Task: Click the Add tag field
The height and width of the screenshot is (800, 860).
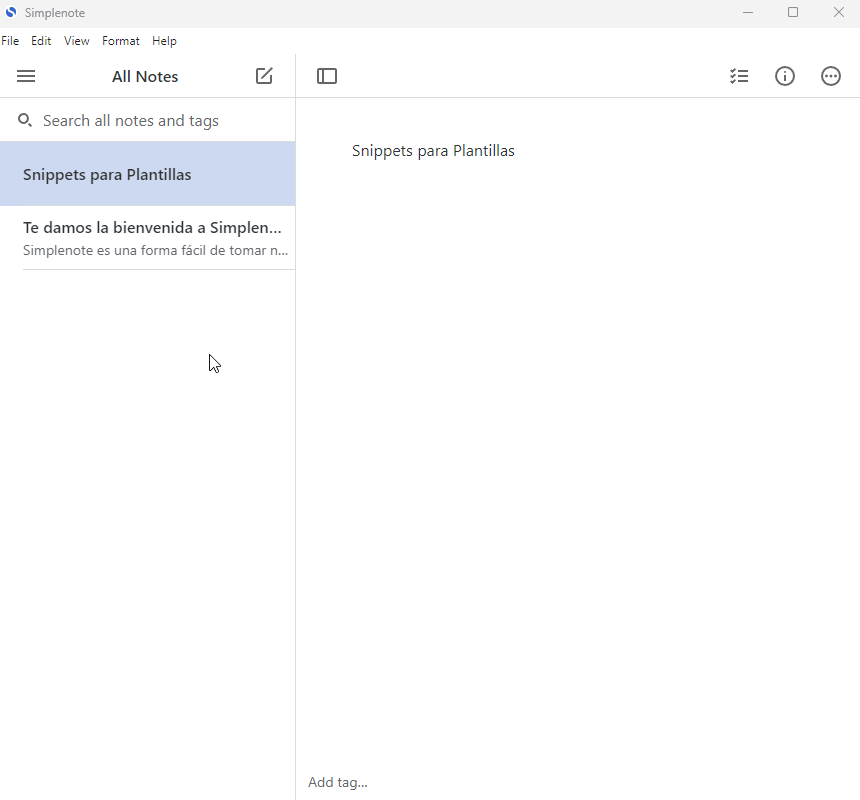Action: click(337, 782)
